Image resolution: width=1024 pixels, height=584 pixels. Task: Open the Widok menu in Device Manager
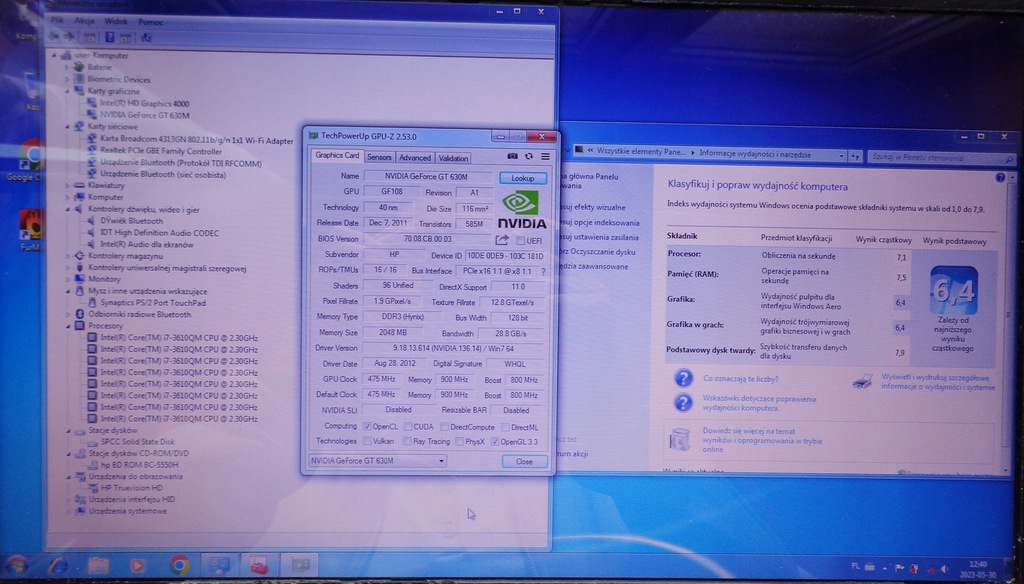coord(116,22)
